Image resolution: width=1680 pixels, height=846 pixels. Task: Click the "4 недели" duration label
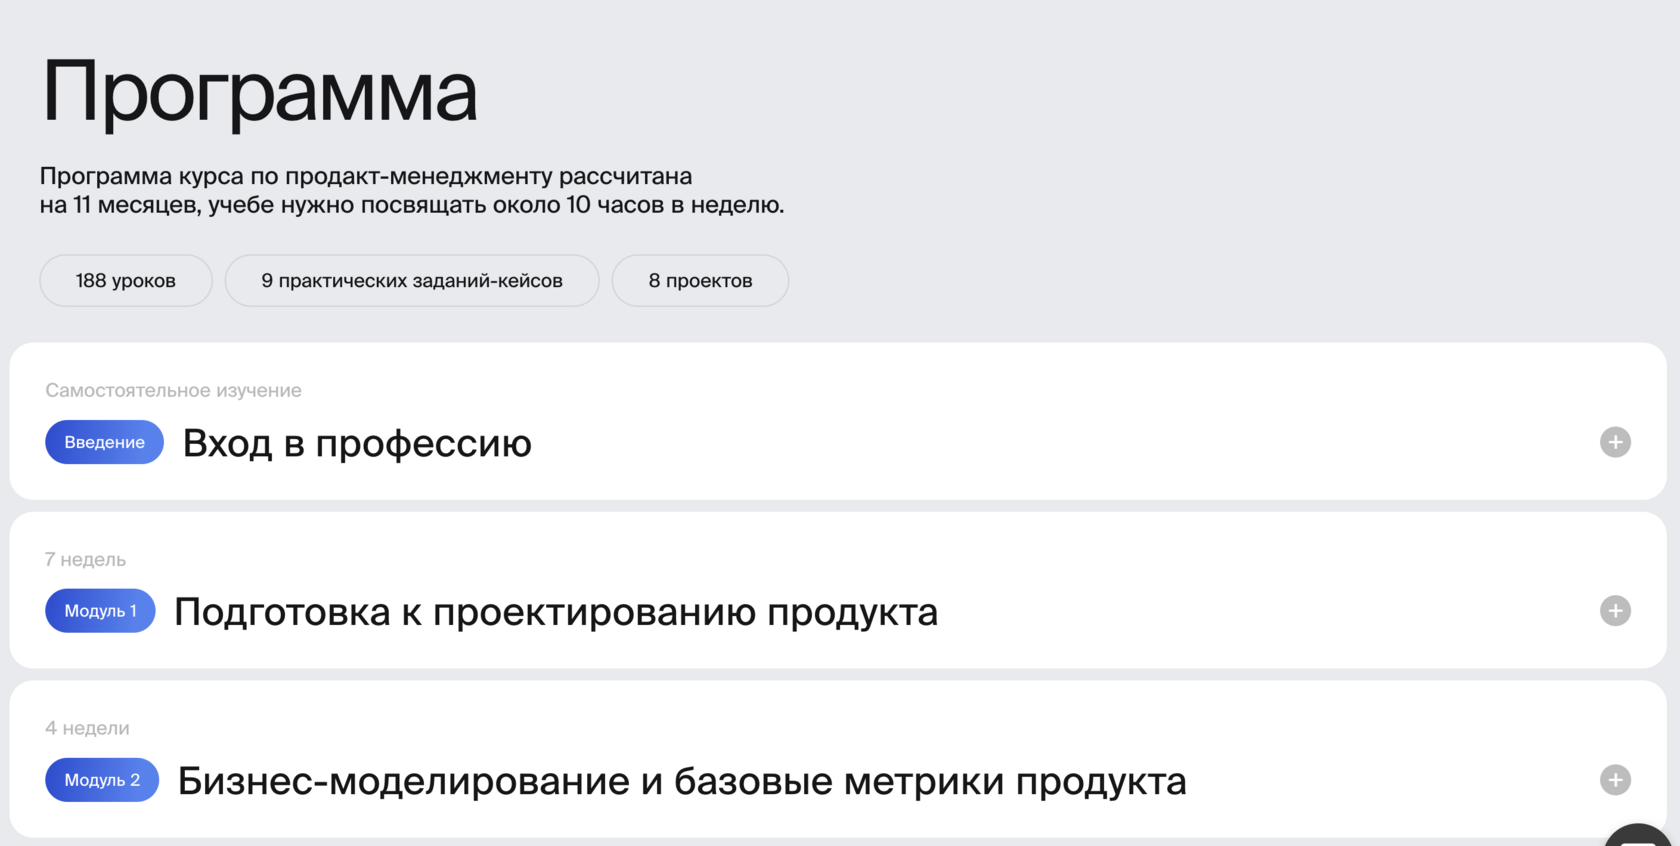(87, 728)
